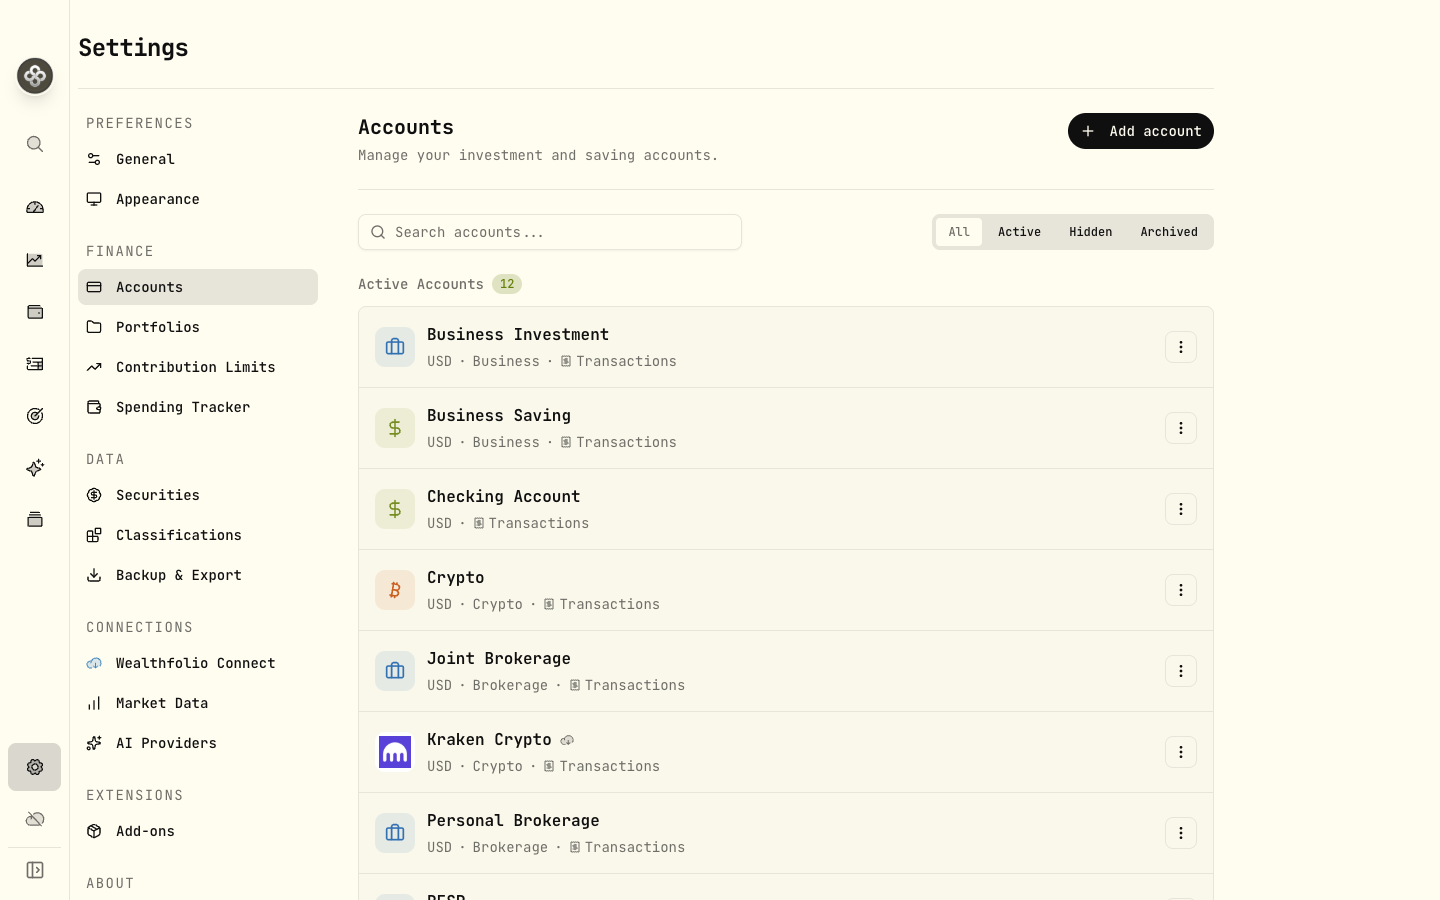
Task: Open Portfolios settings
Action: pyautogui.click(x=198, y=327)
